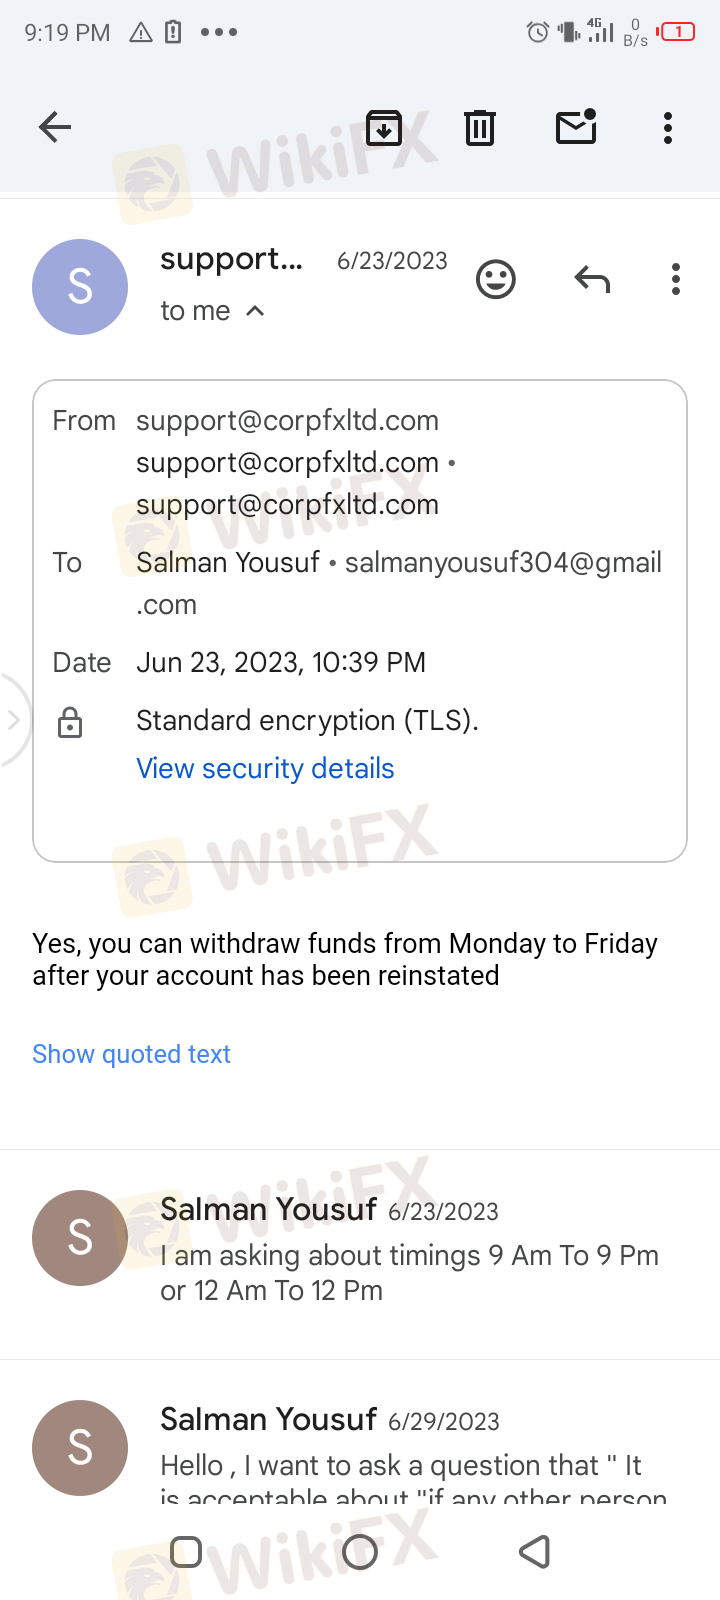
Task: Tap the back arrow to exit email
Action: click(x=55, y=127)
